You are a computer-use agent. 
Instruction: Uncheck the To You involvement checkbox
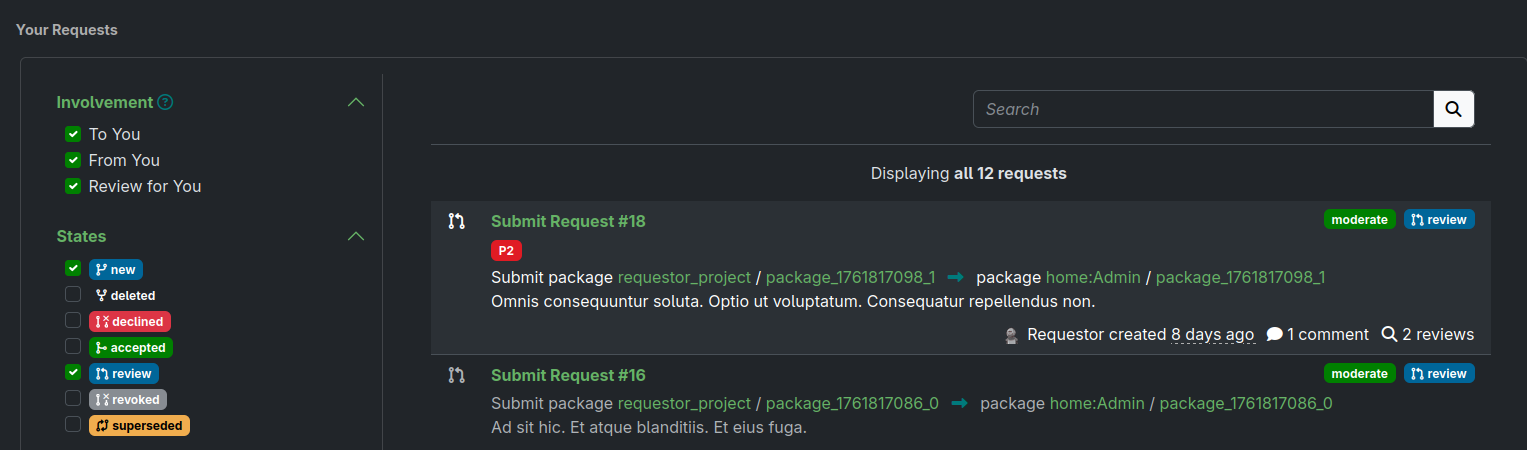[73, 134]
